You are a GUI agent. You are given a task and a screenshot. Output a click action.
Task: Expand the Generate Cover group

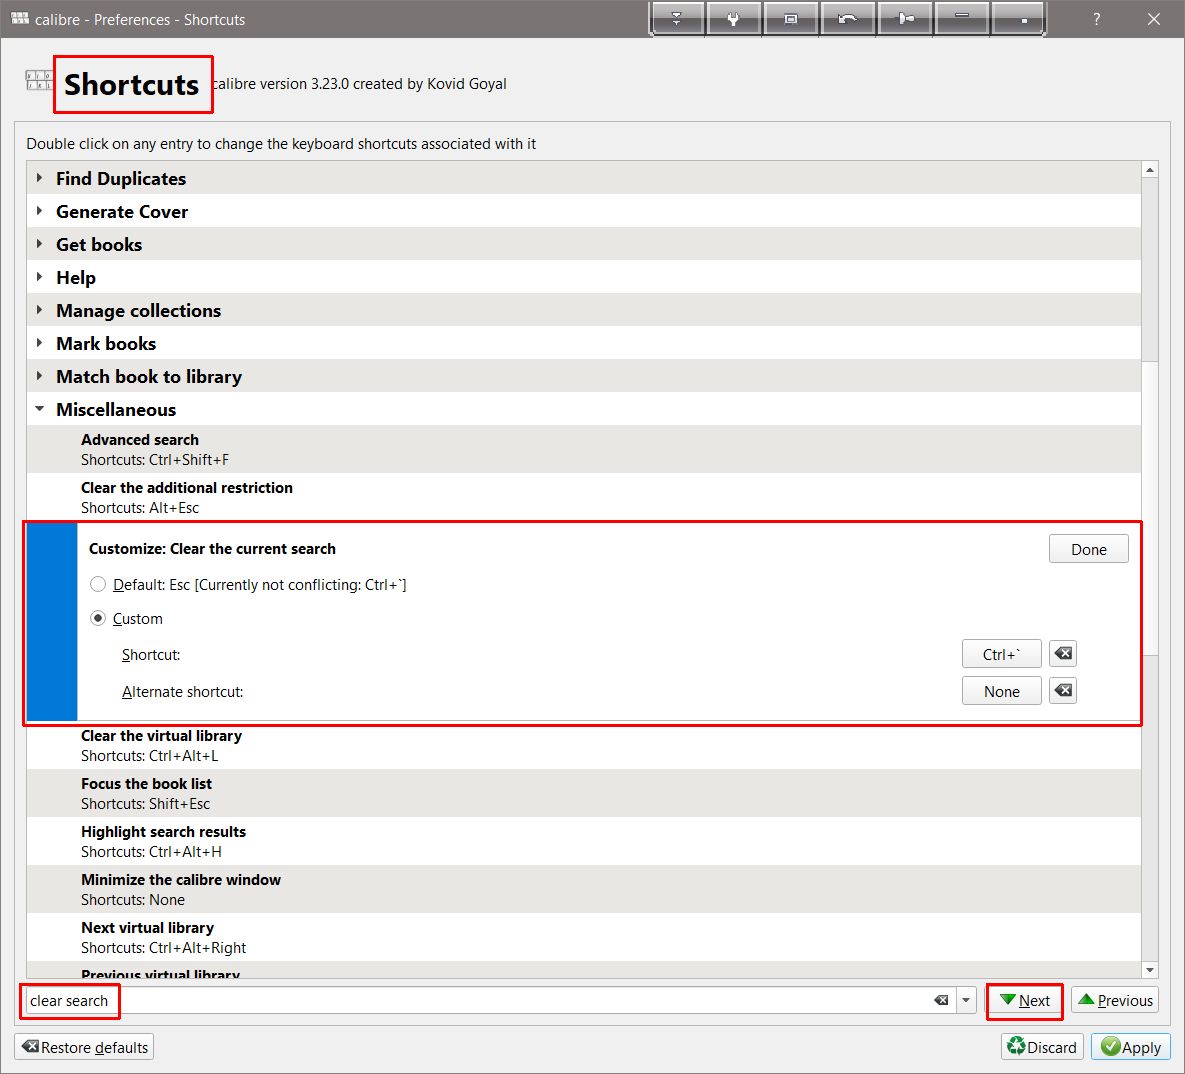(x=39, y=211)
